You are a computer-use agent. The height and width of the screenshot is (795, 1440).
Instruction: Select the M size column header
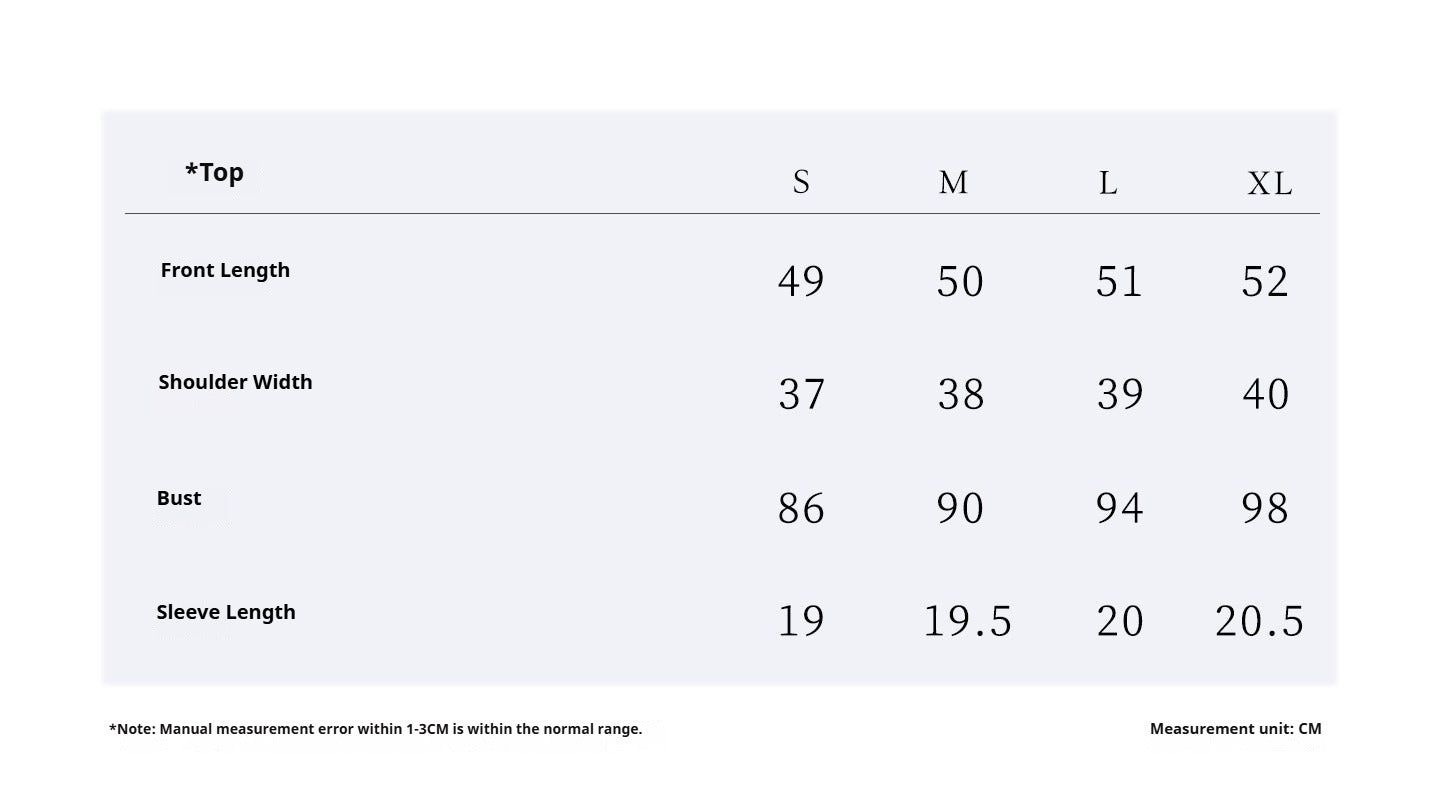tap(953, 182)
